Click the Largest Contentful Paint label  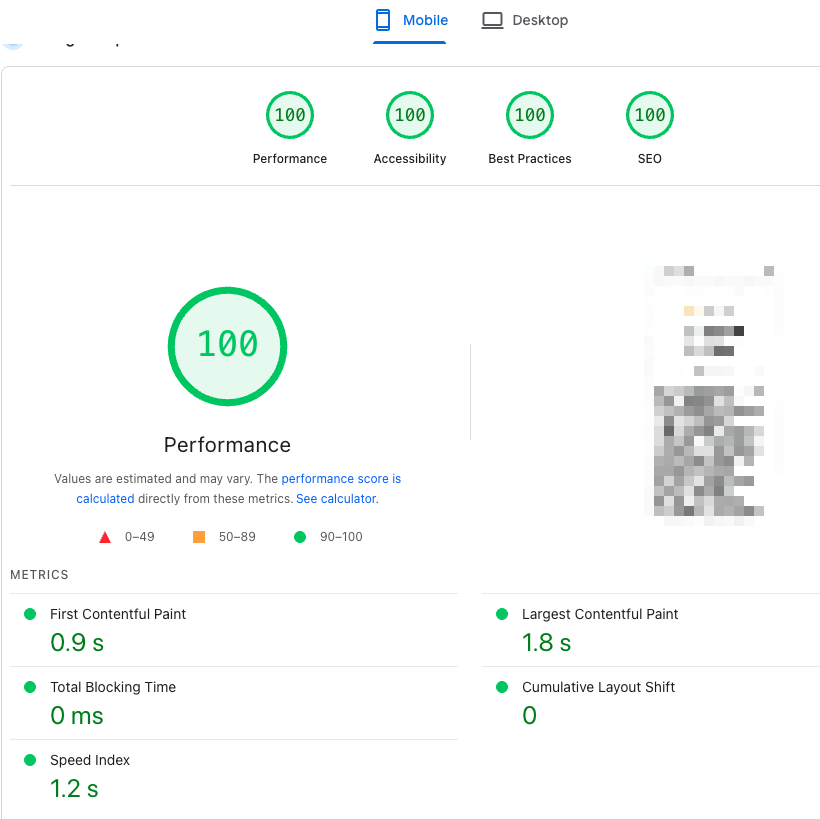pyautogui.click(x=600, y=614)
